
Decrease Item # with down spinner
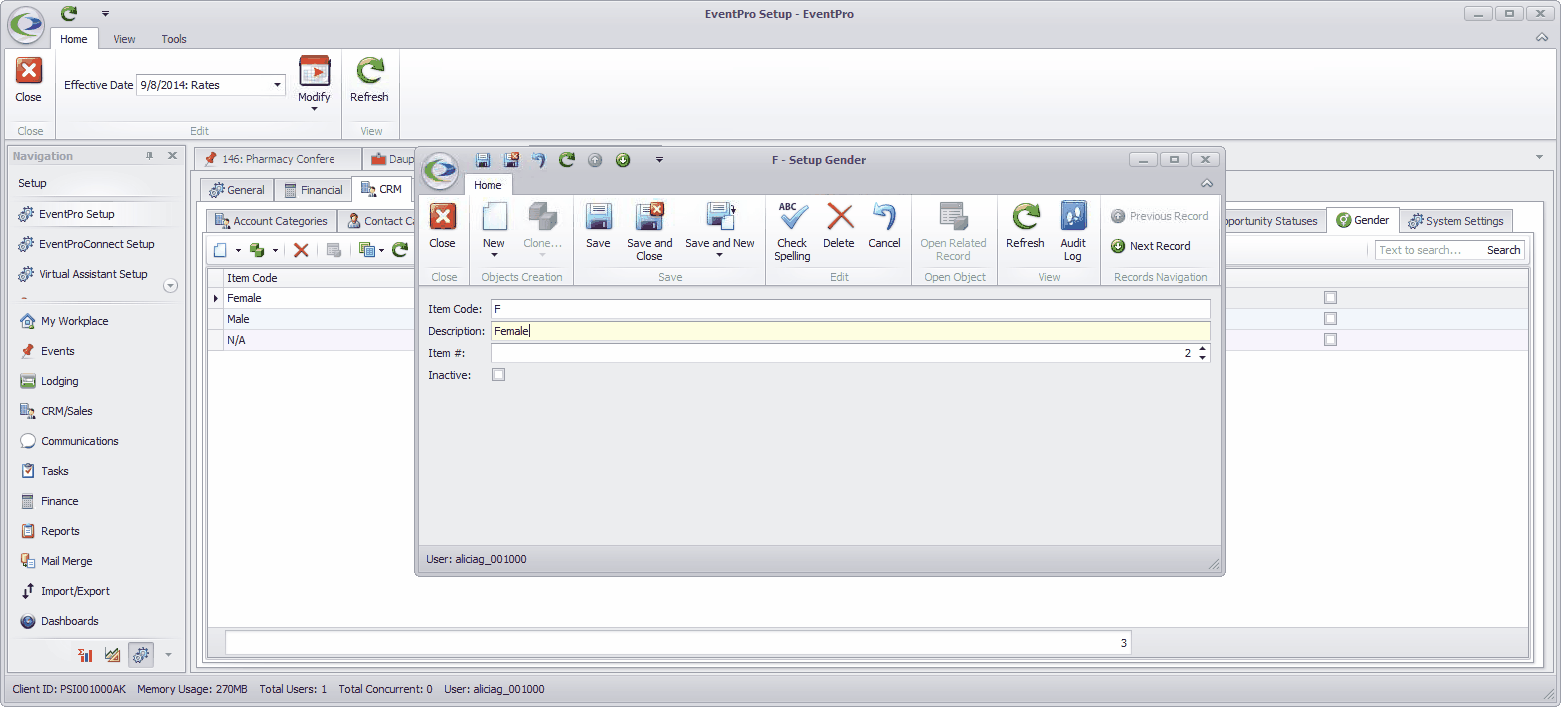1202,358
